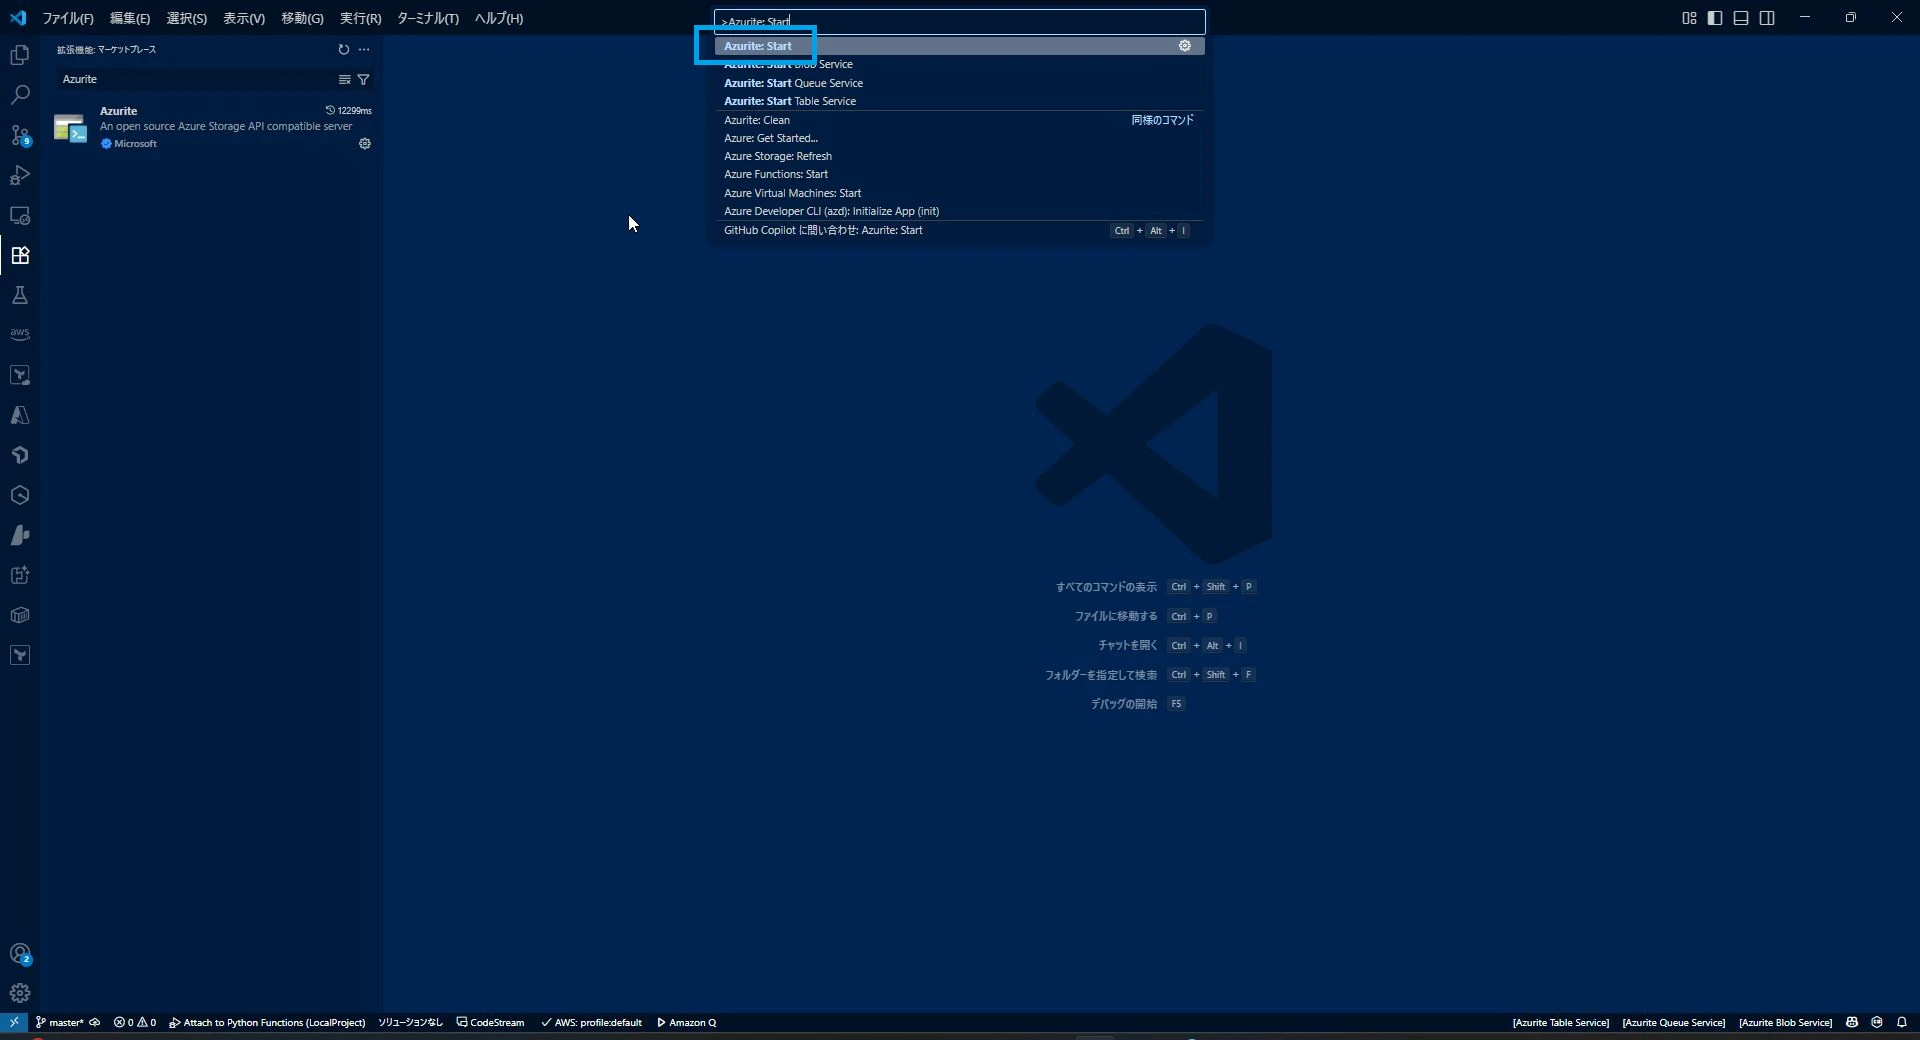
Task: Open the Run and Debug view
Action: (x=20, y=175)
